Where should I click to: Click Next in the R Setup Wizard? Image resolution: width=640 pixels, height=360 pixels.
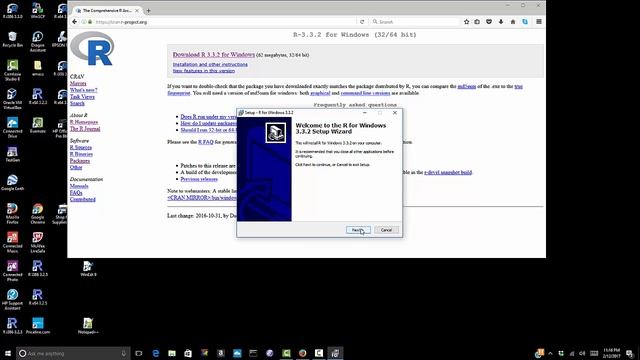(x=358, y=230)
